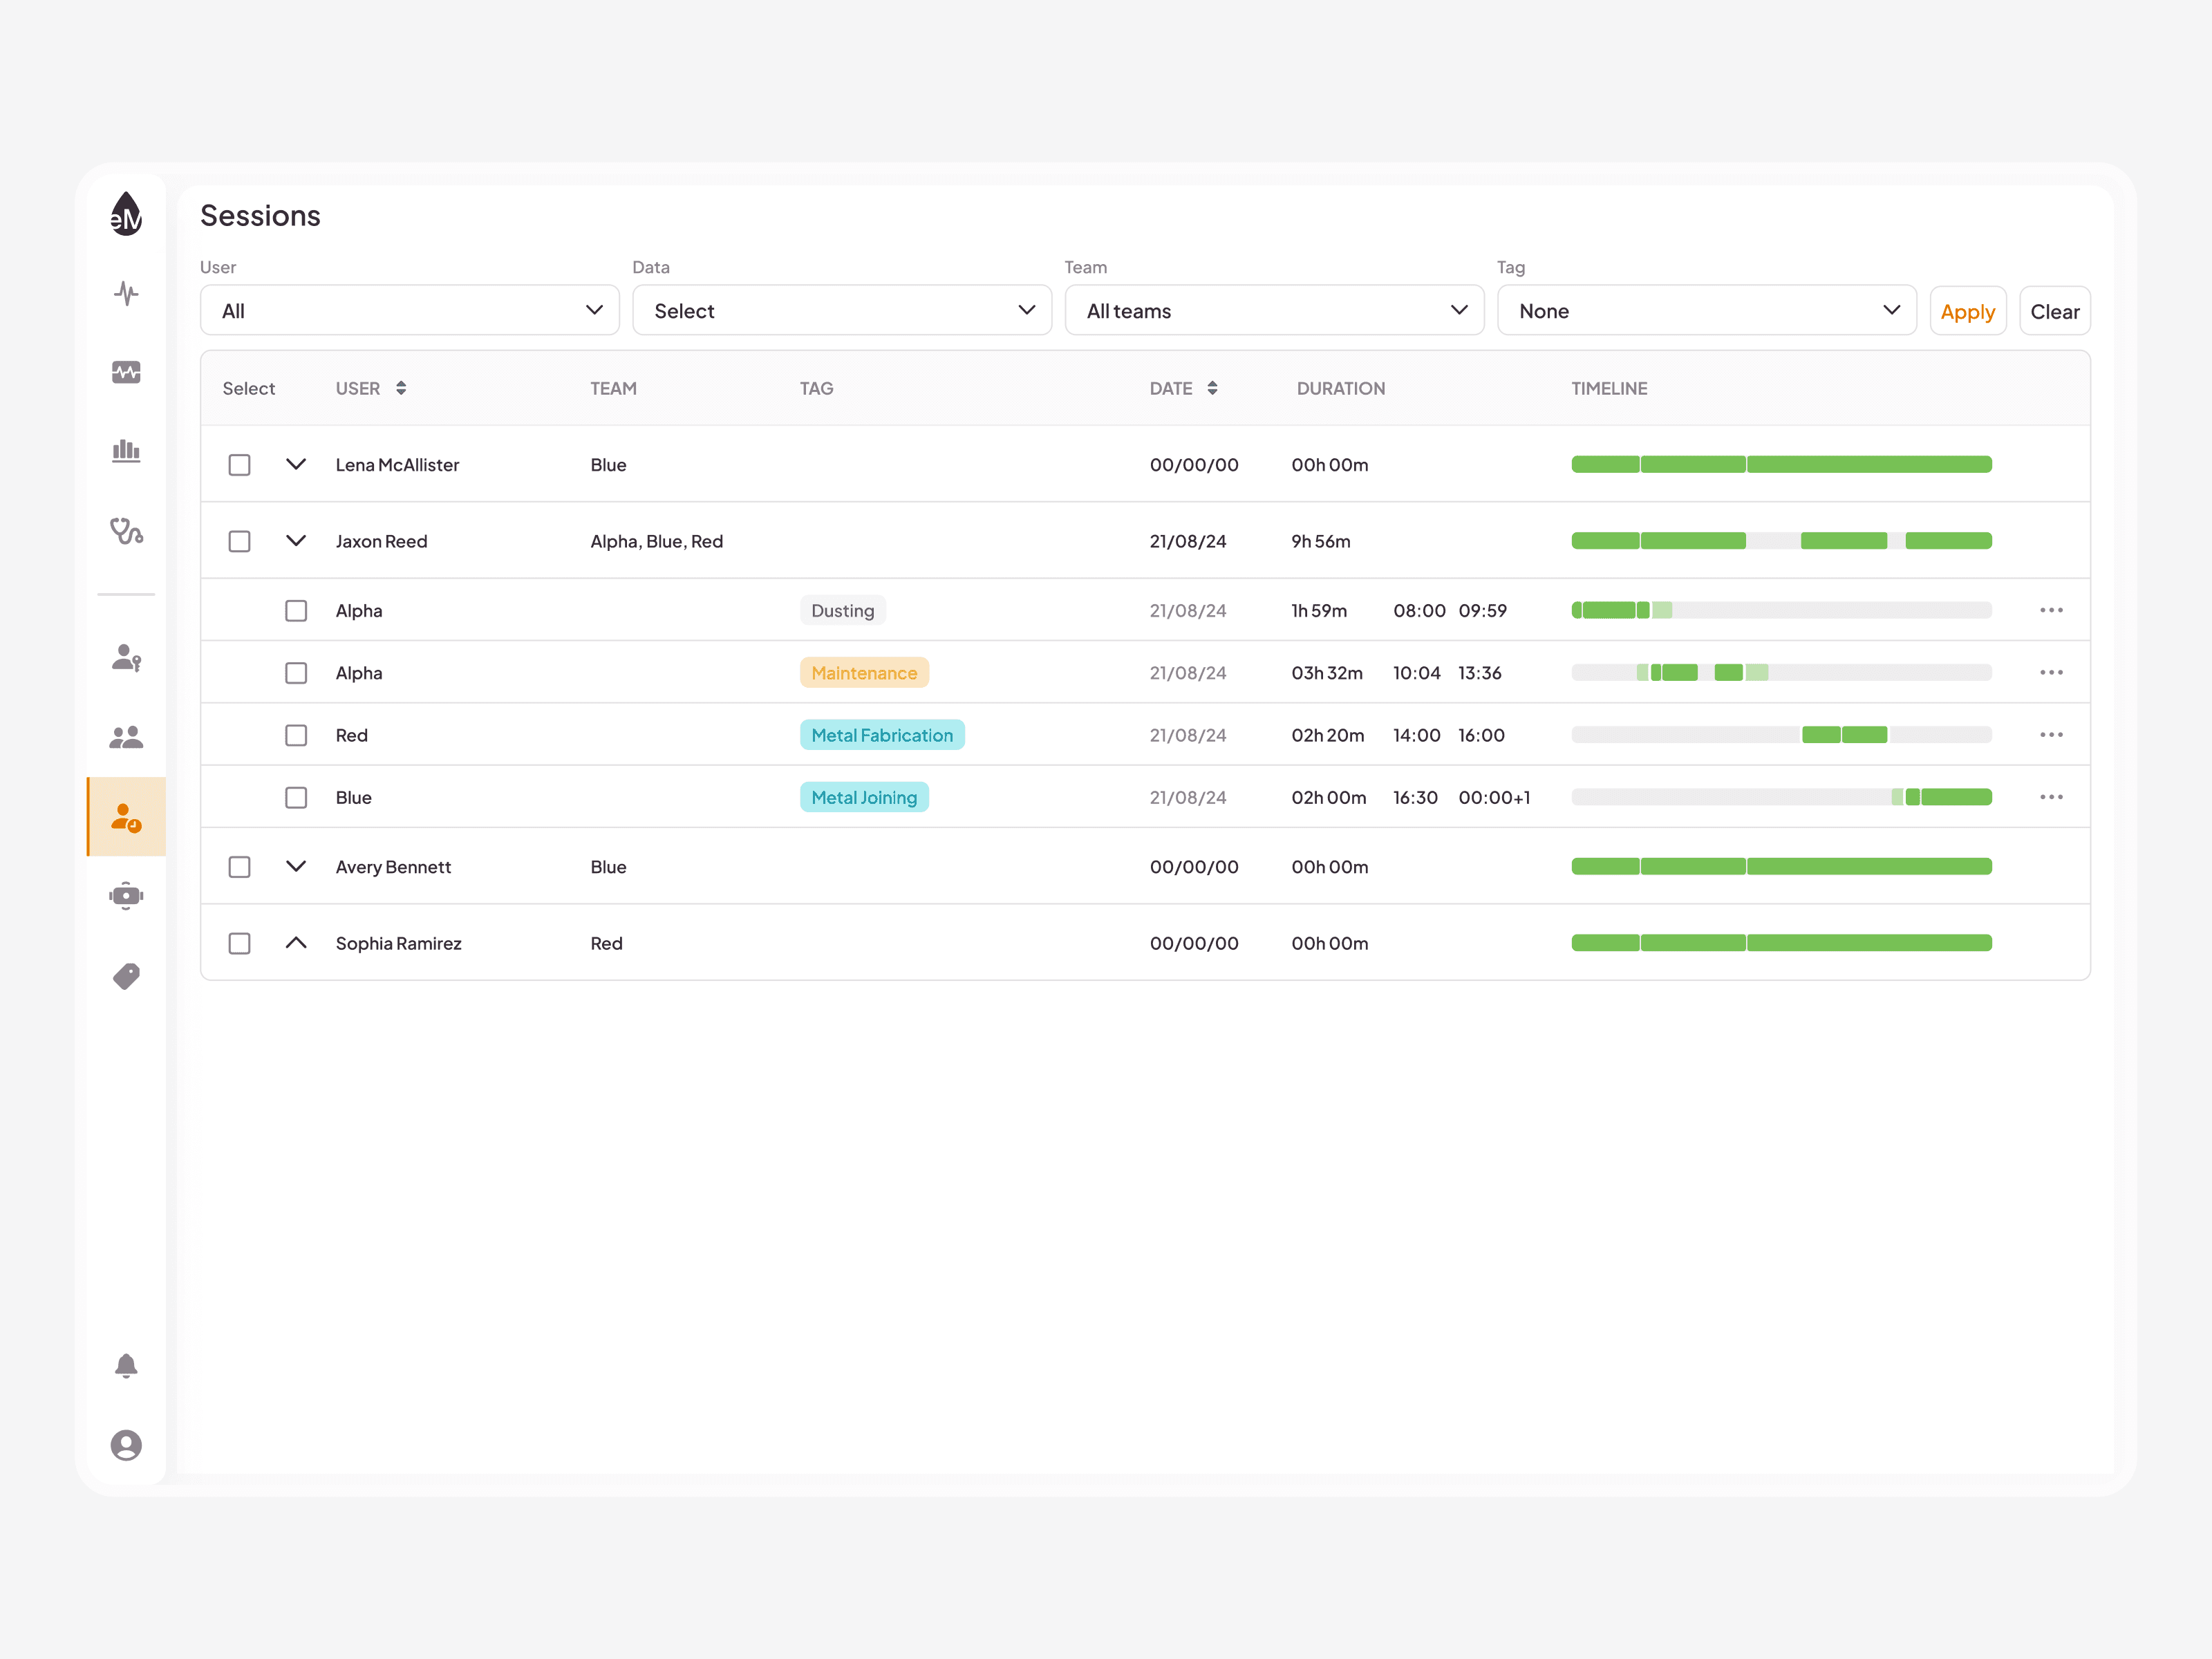
Task: Open the user key permissions icon
Action: click(x=126, y=658)
